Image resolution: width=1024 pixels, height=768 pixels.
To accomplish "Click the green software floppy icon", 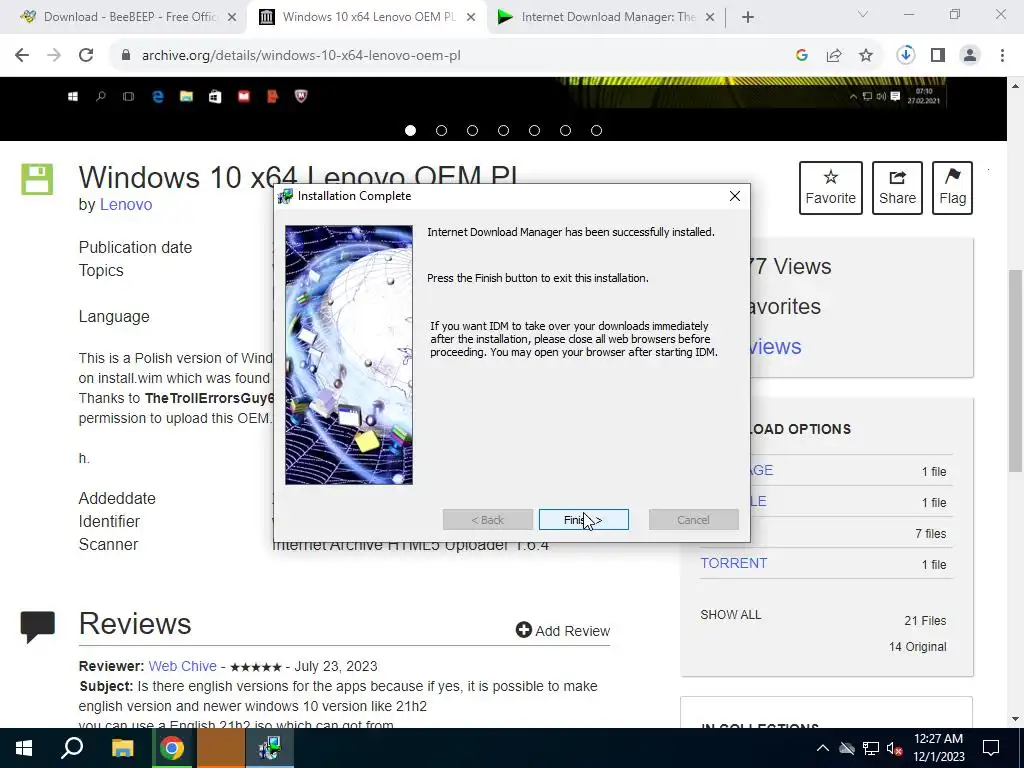I will 37,180.
